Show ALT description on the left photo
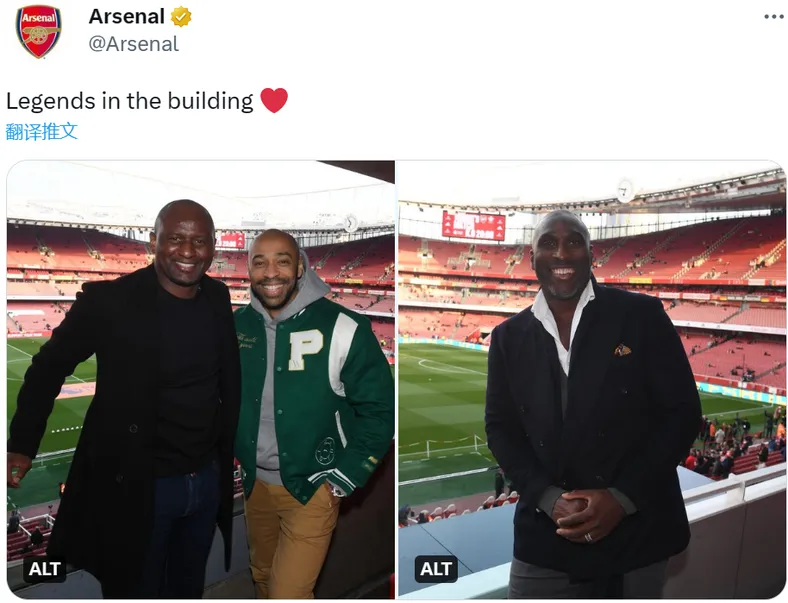Image resolution: width=788 pixels, height=603 pixels. tap(44, 569)
